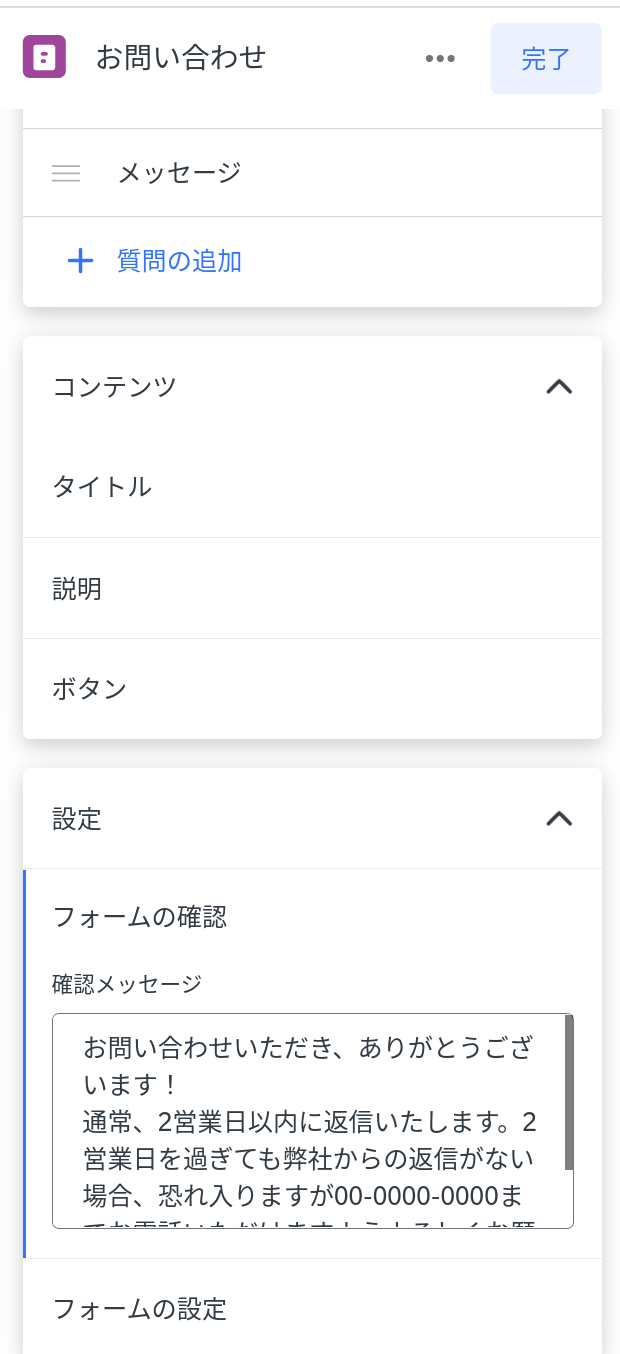Collapse the コンテンツ section chevron

[x=559, y=386]
